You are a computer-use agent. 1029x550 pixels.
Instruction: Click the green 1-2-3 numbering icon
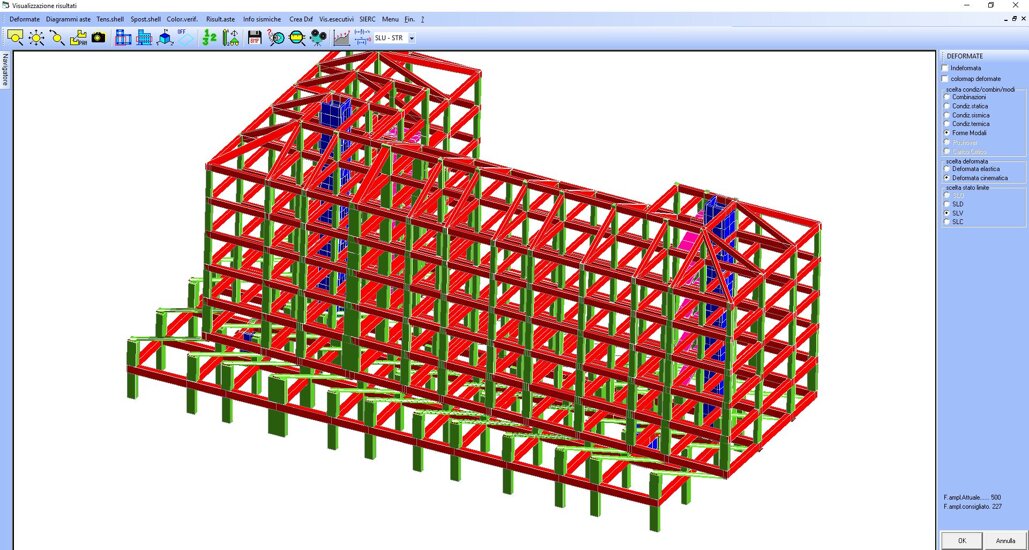(209, 38)
